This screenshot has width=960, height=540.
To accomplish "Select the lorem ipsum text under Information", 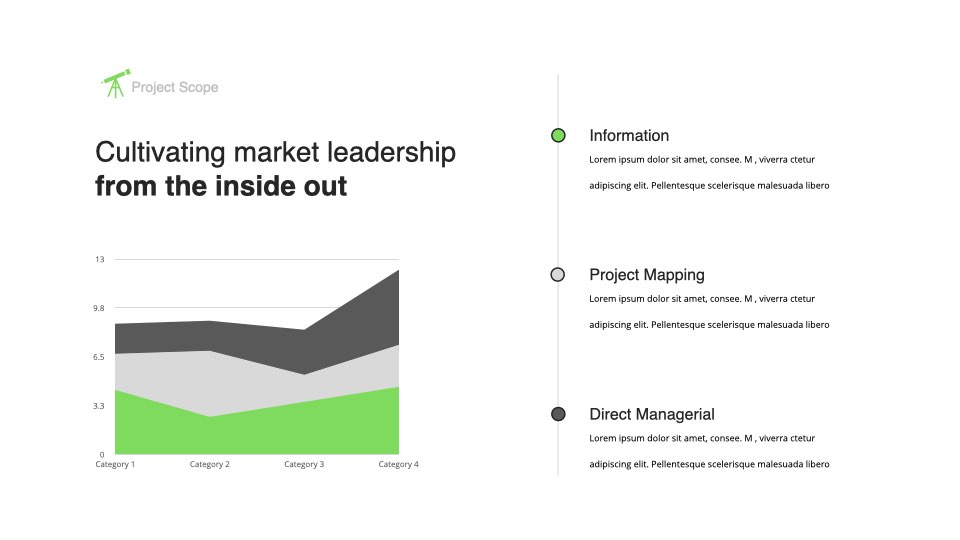I will [x=709, y=173].
